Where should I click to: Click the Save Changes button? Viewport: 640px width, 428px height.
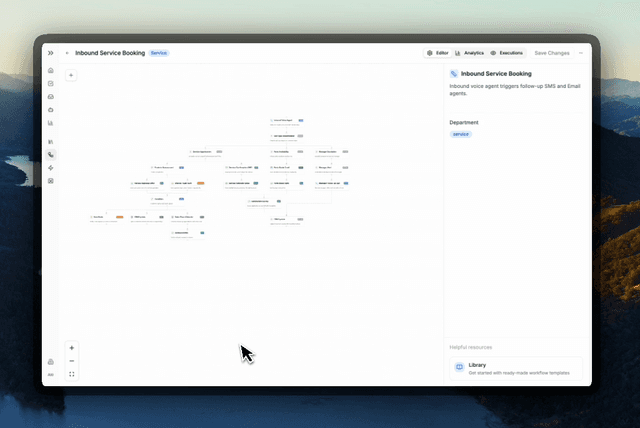(551, 52)
